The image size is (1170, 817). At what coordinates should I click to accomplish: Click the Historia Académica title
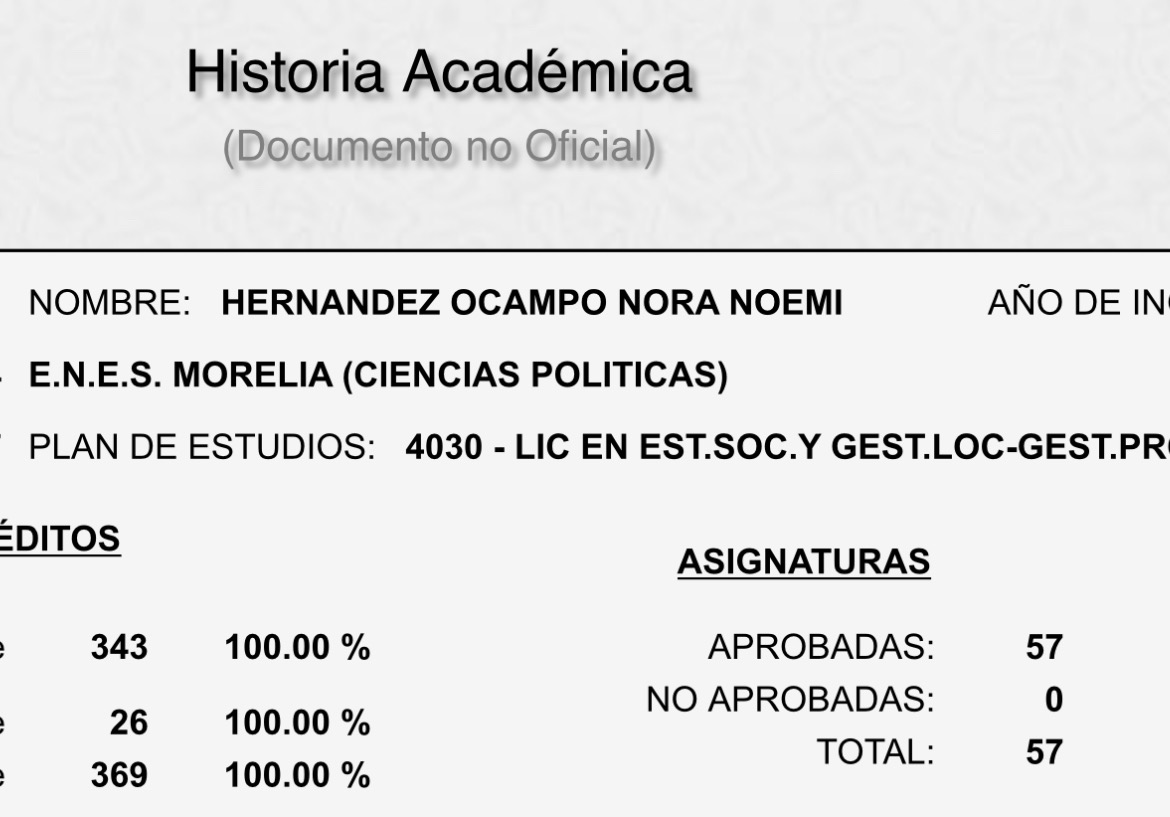click(x=439, y=73)
